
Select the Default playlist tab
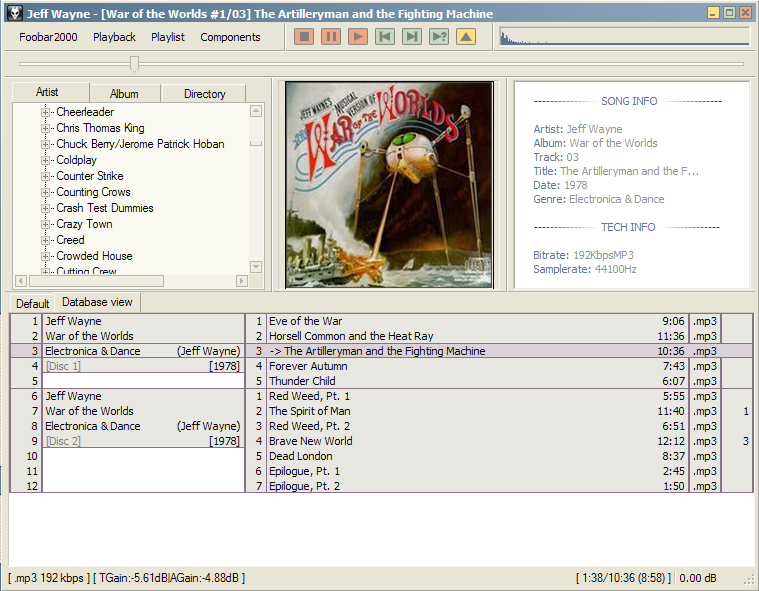tap(32, 303)
